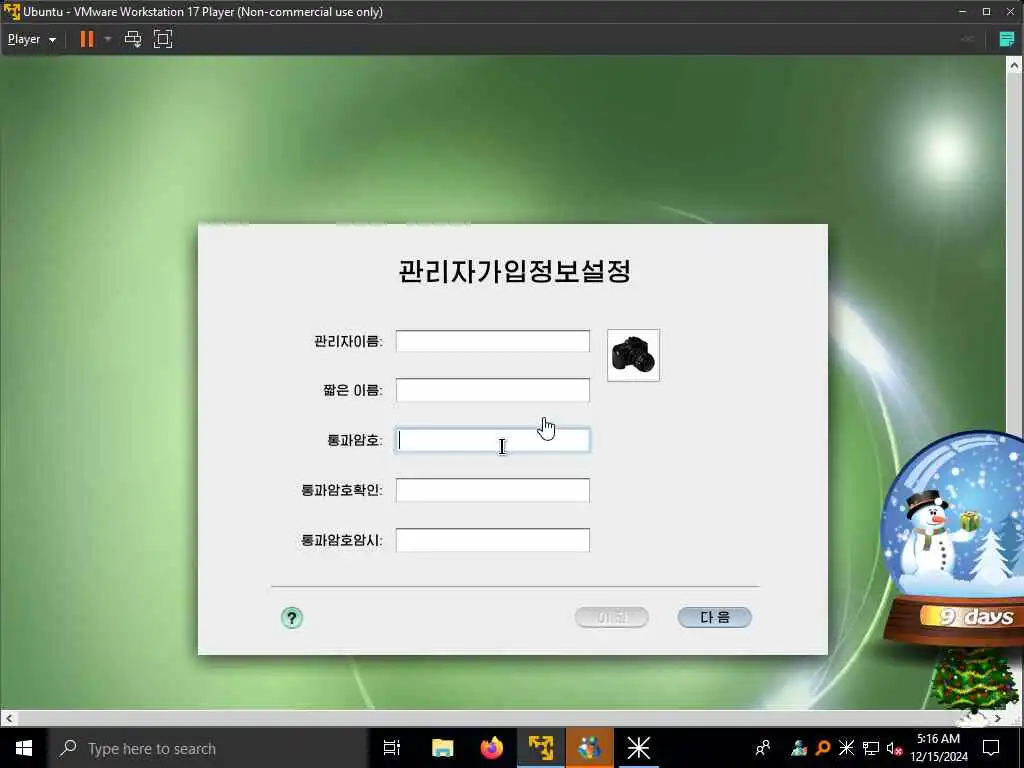The width and height of the screenshot is (1024, 768).
Task: Click the vertical scrollbar up arrow
Action: (1014, 65)
